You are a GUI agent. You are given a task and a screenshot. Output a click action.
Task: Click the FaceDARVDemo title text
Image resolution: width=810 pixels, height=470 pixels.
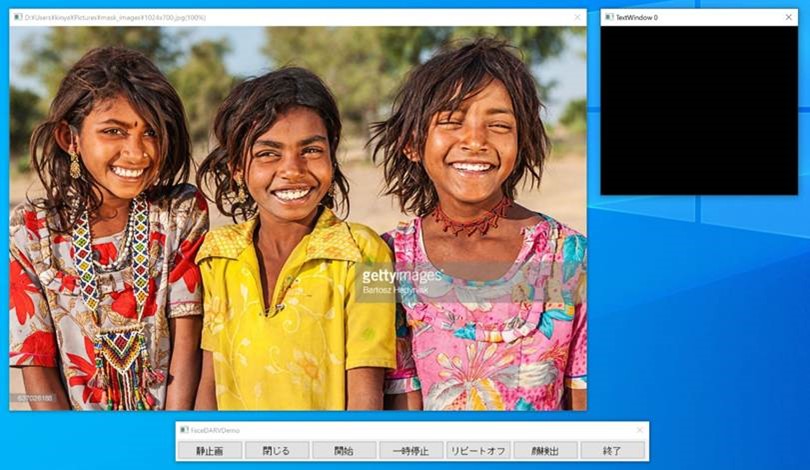point(215,430)
